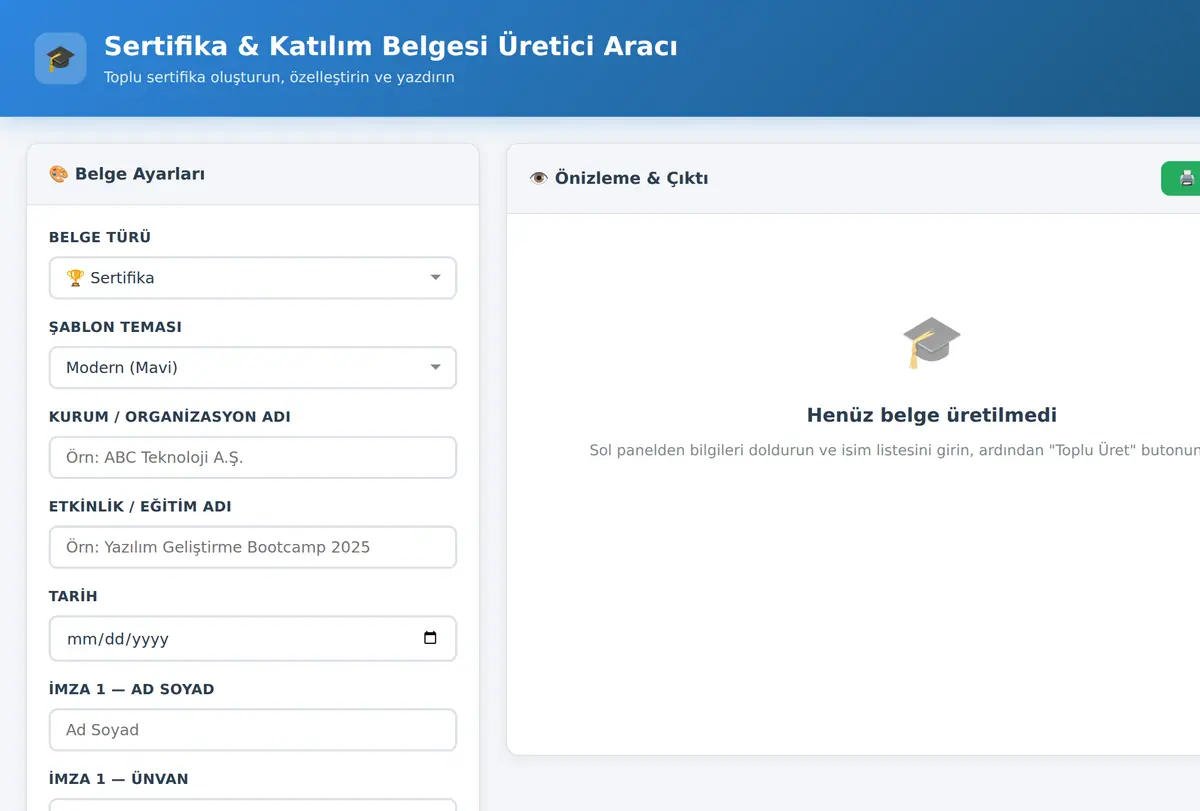This screenshot has width=1200, height=811.
Task: Click the 'İMZA 1 — ÜNVAN' label
Action: click(x=118, y=779)
